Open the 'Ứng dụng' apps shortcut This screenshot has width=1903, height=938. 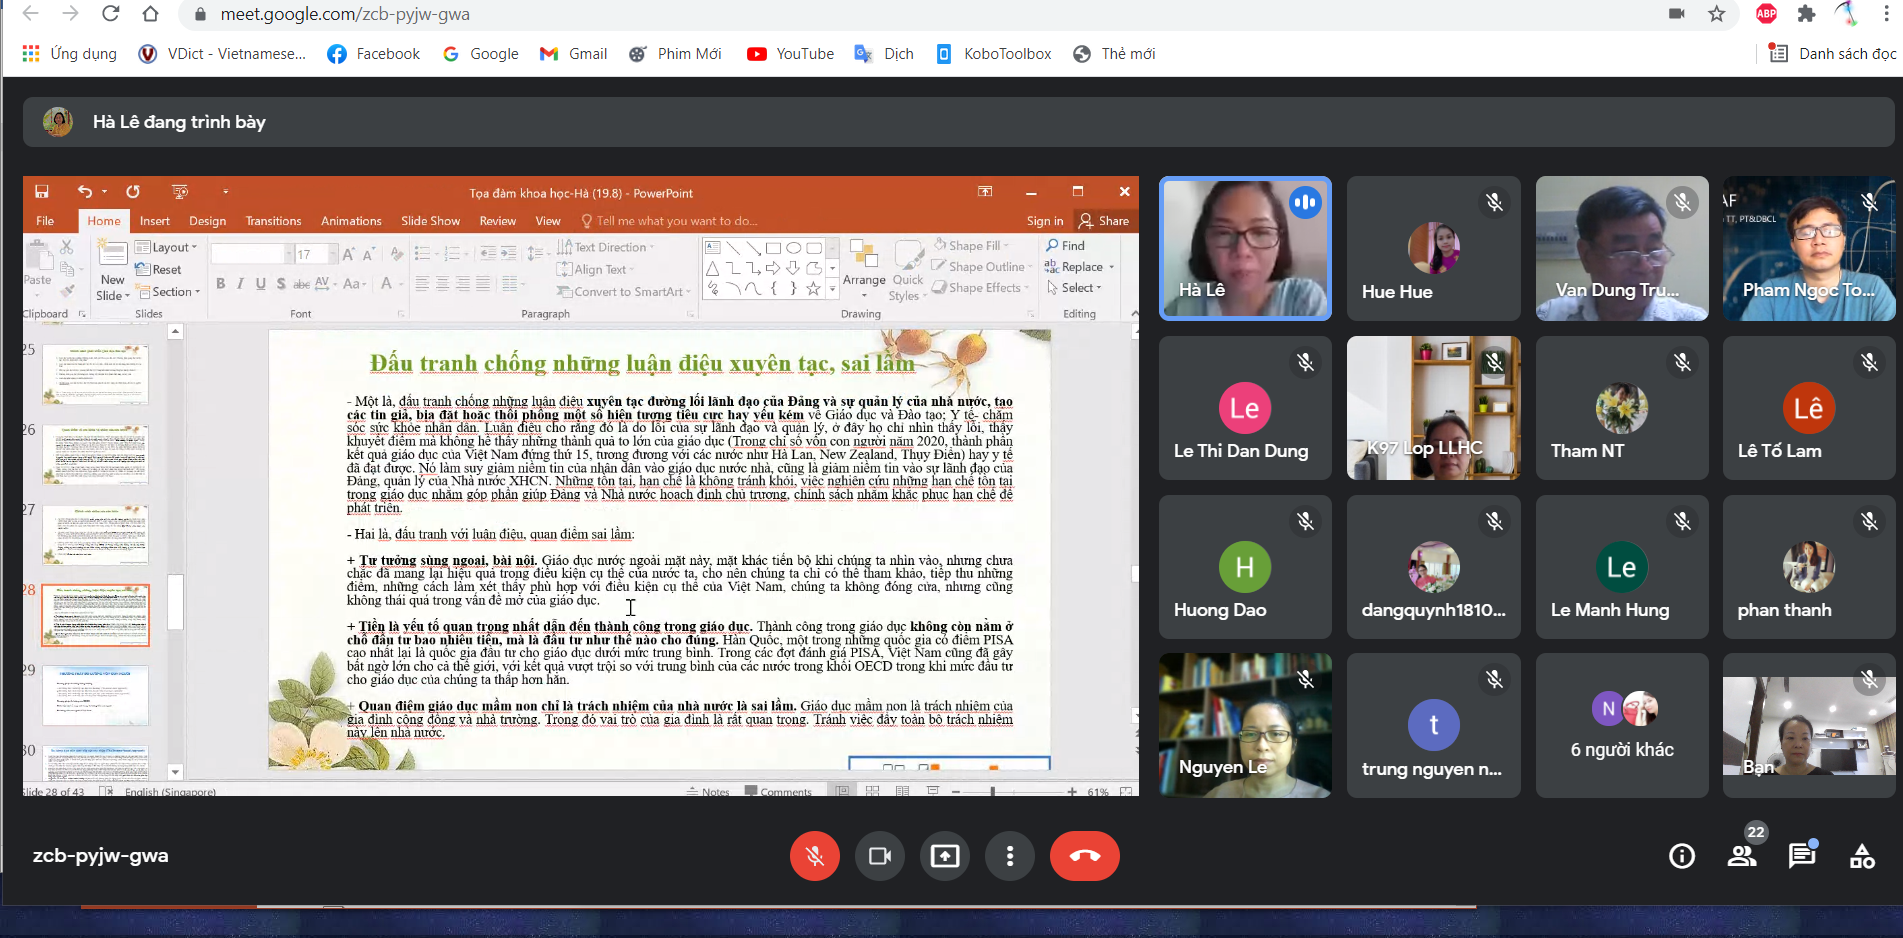click(x=69, y=54)
